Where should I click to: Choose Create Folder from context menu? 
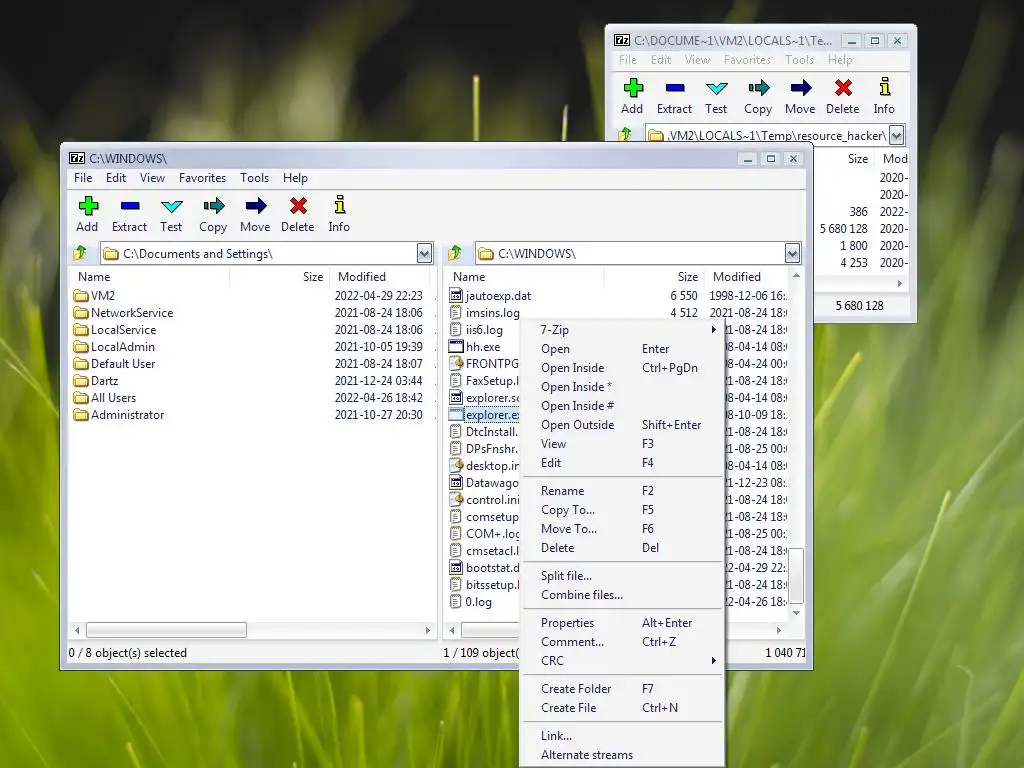(x=576, y=688)
